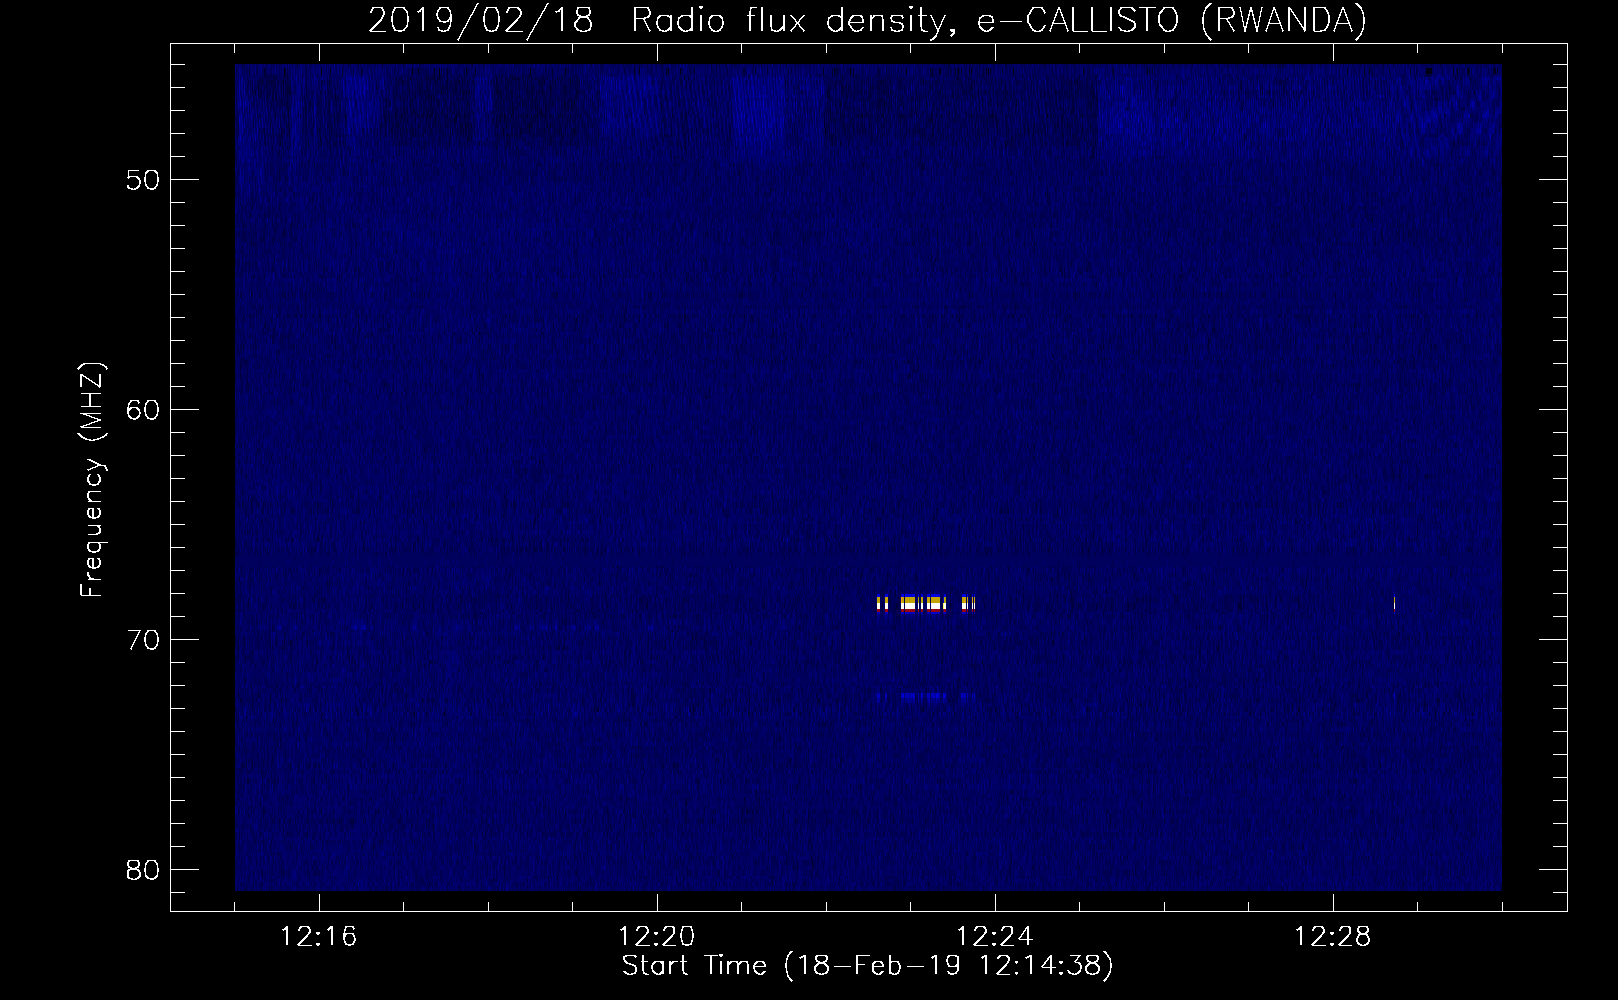The width and height of the screenshot is (1618, 1000).
Task: Click the bright yellow-white burst near 68 MHz
Action: click(925, 603)
